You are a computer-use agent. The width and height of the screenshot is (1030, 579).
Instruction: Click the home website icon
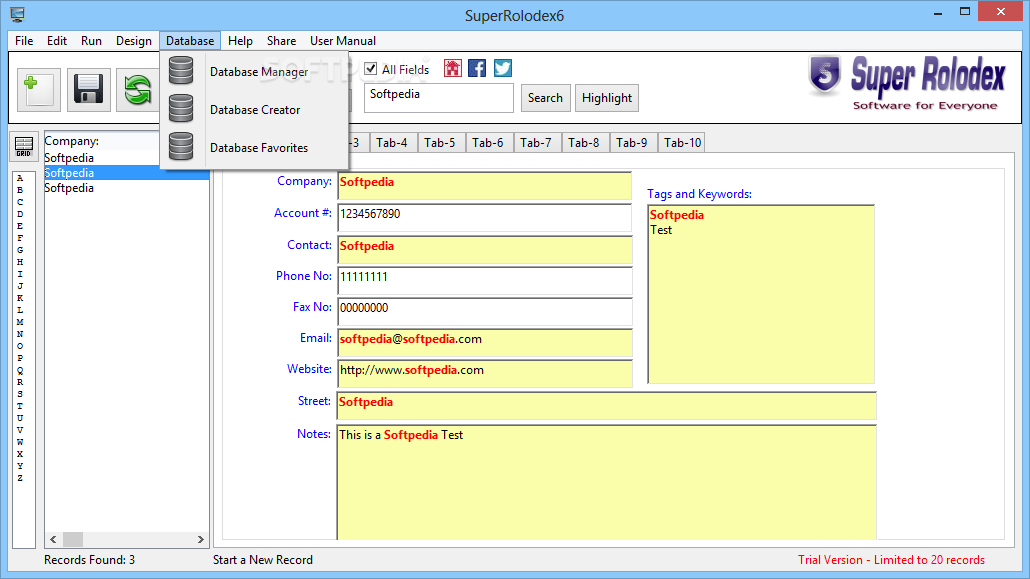[x=453, y=68]
